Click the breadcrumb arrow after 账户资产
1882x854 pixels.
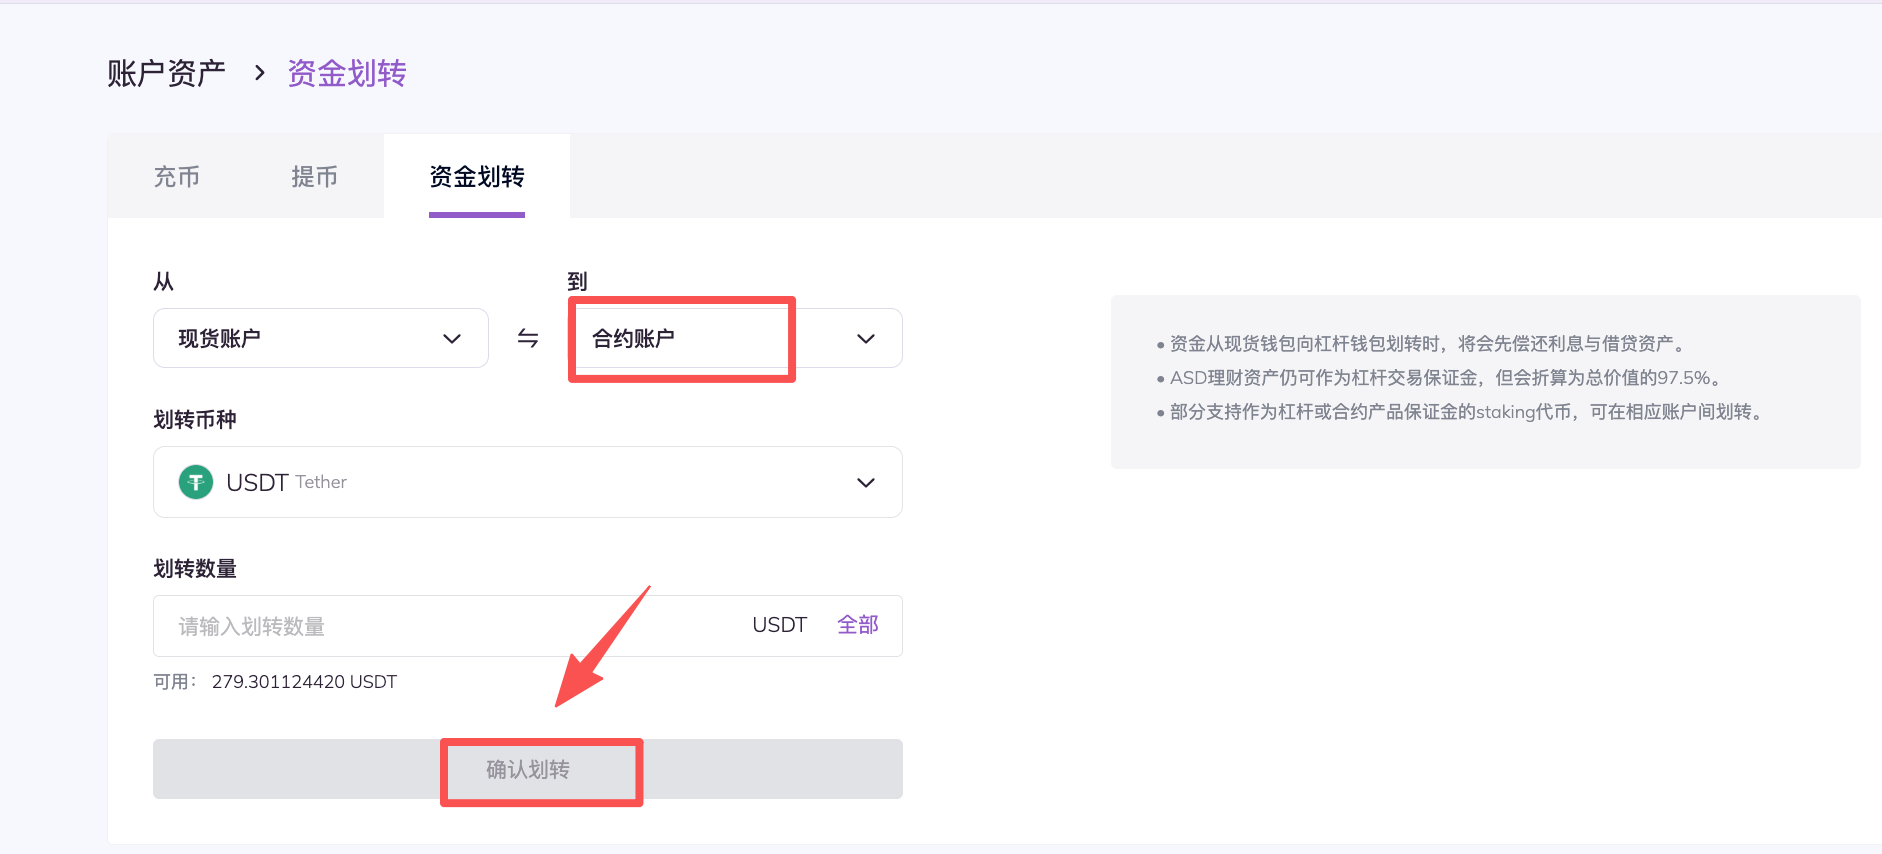pos(259,73)
